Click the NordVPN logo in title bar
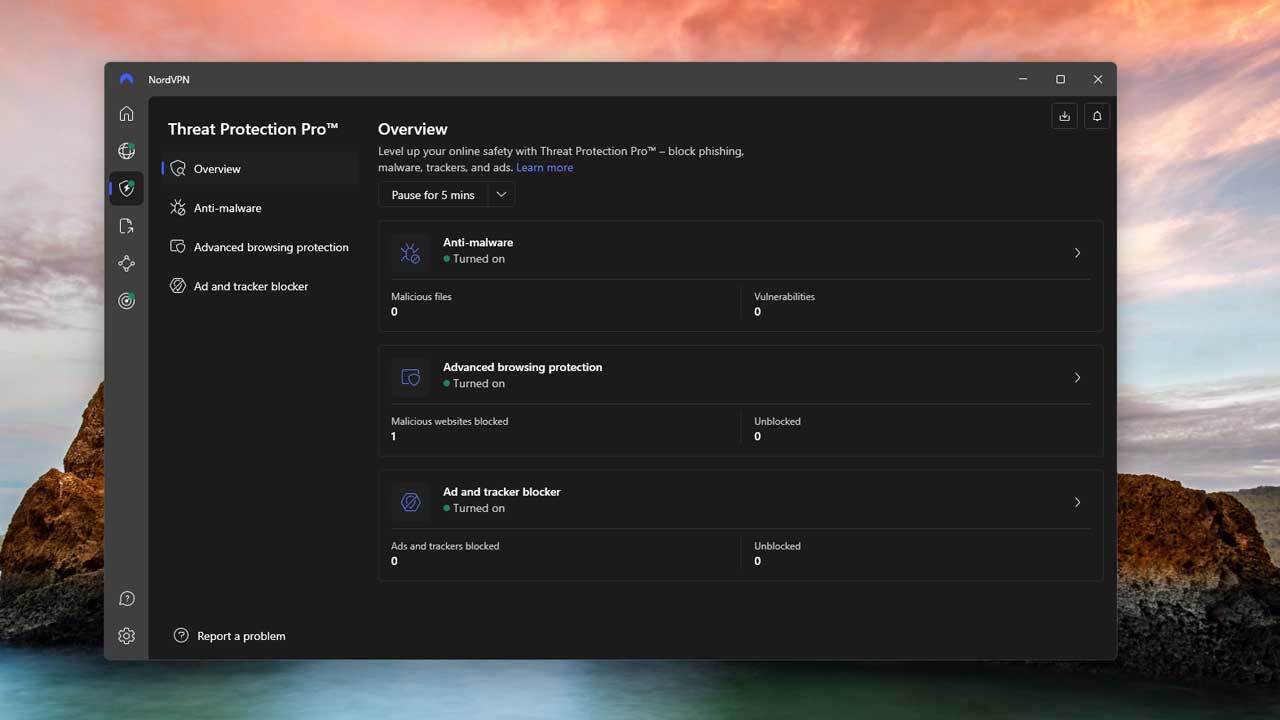The image size is (1280, 720). (x=126, y=79)
